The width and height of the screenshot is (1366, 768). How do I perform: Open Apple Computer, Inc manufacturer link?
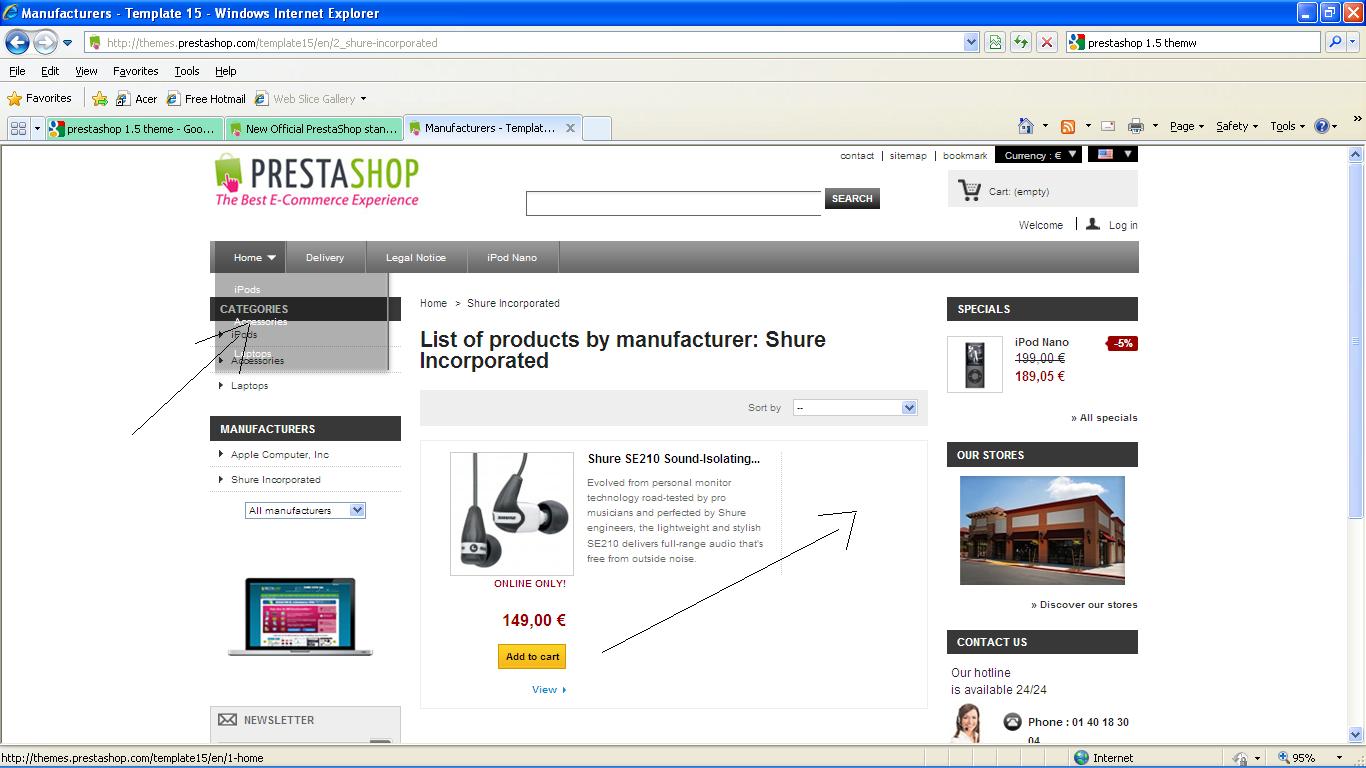(x=280, y=454)
